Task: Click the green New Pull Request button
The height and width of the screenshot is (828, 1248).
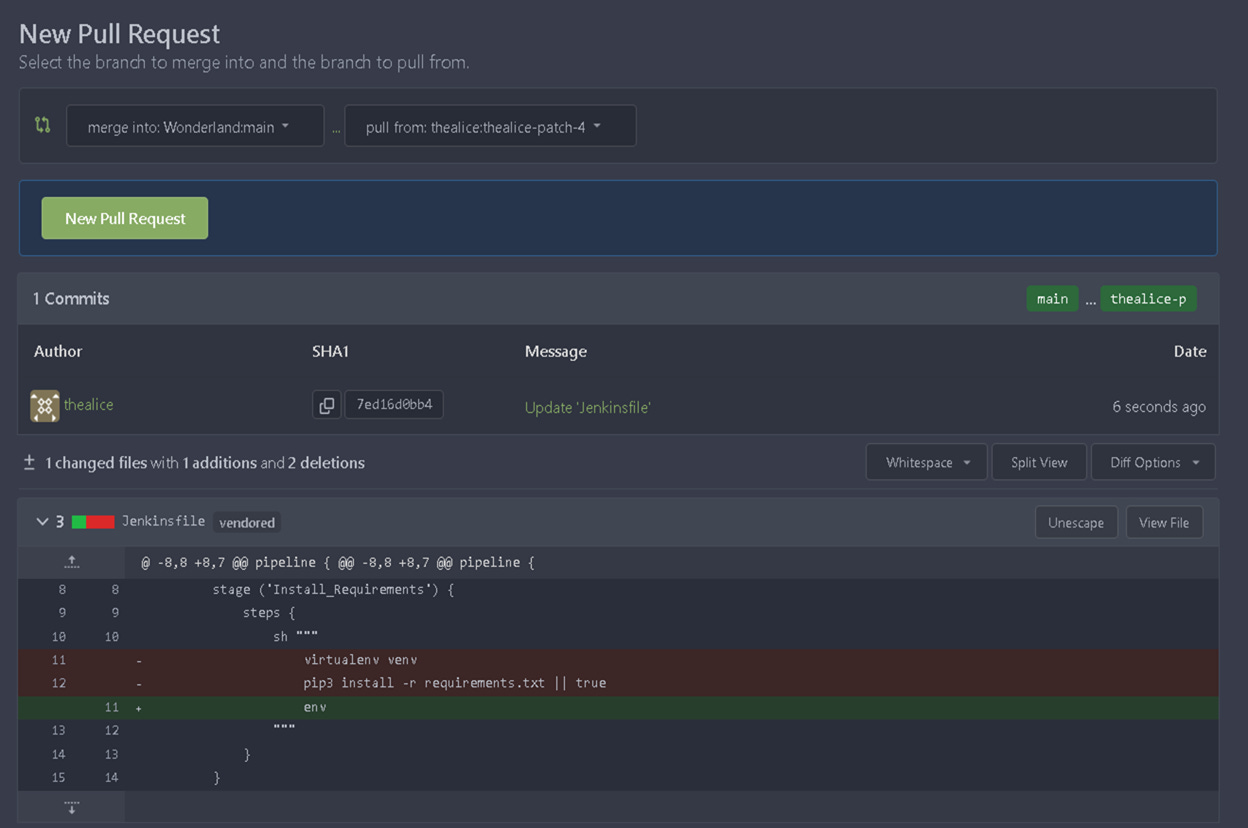Action: (125, 218)
